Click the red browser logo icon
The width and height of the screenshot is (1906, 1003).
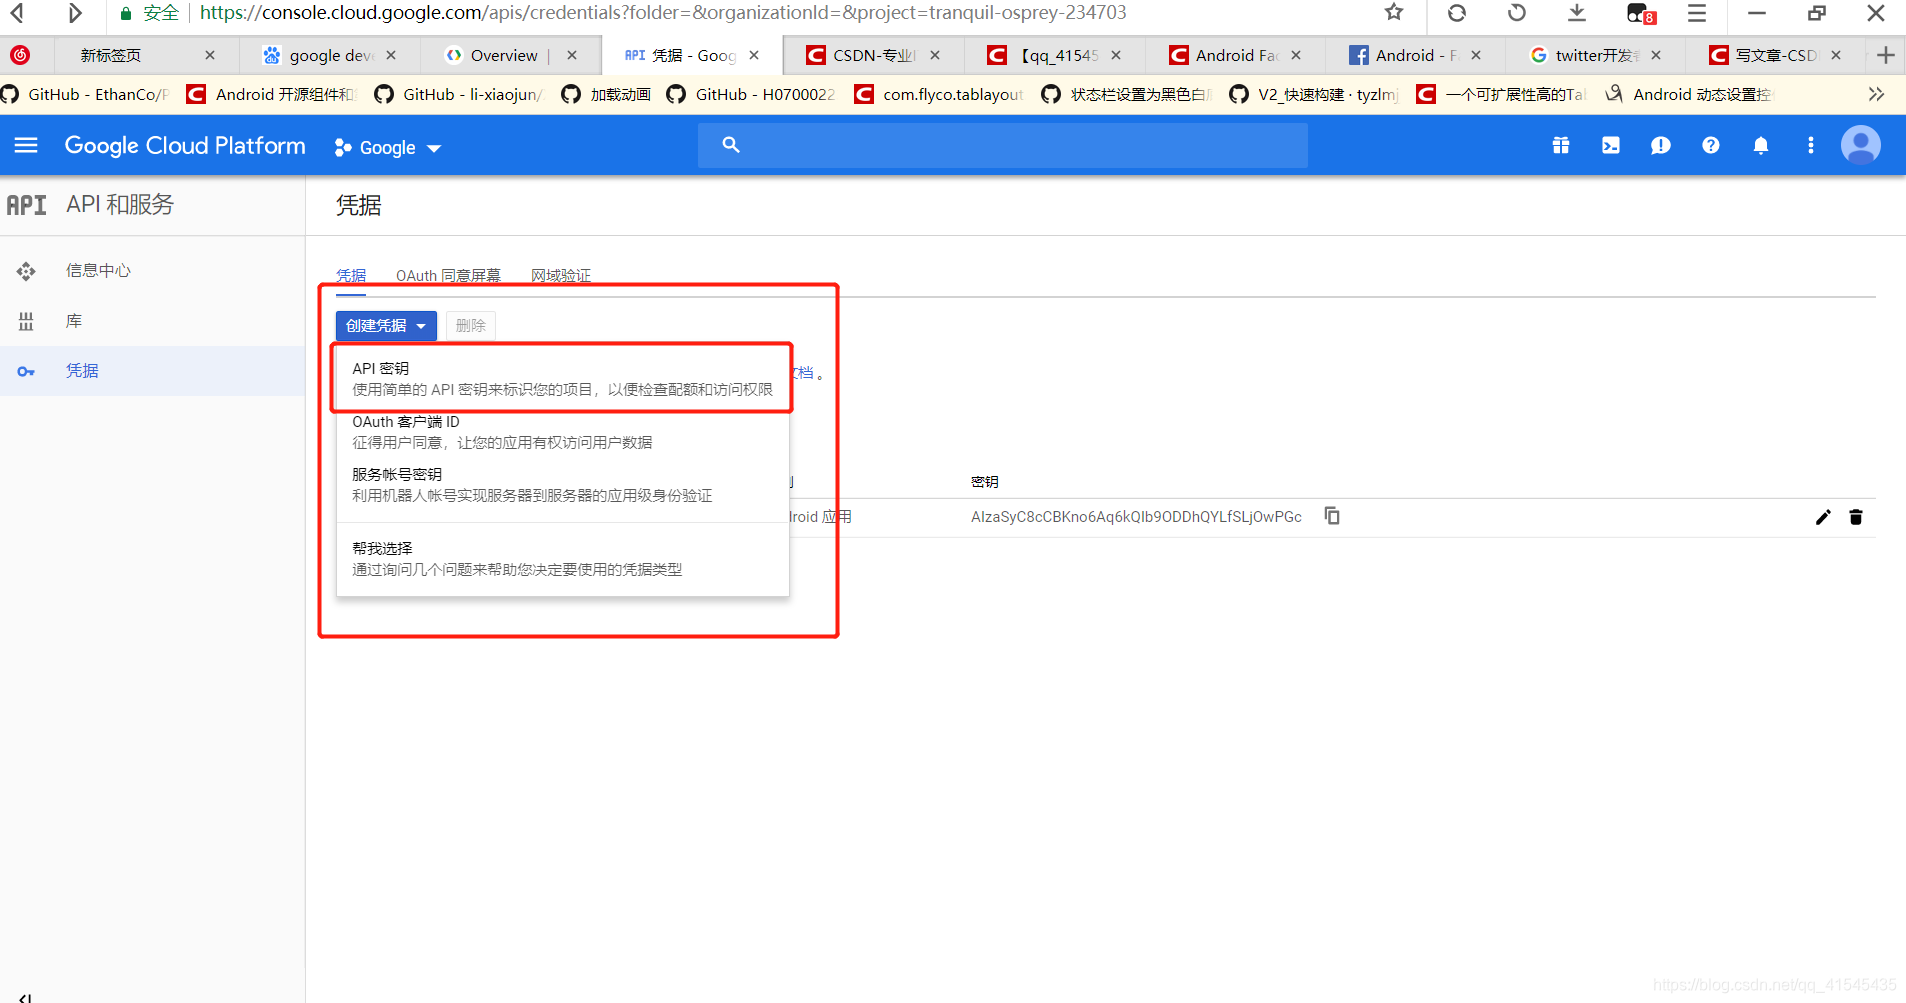[20, 56]
